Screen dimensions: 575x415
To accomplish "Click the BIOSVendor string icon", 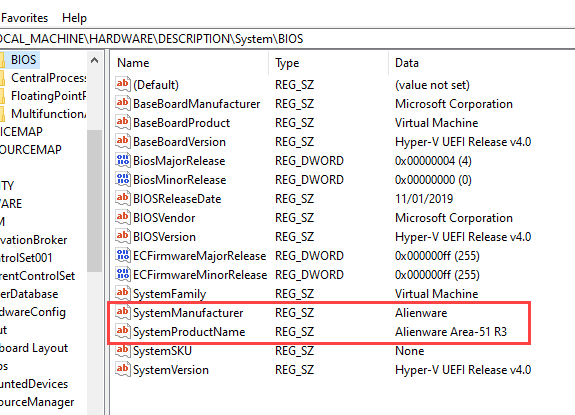I will coord(122,217).
